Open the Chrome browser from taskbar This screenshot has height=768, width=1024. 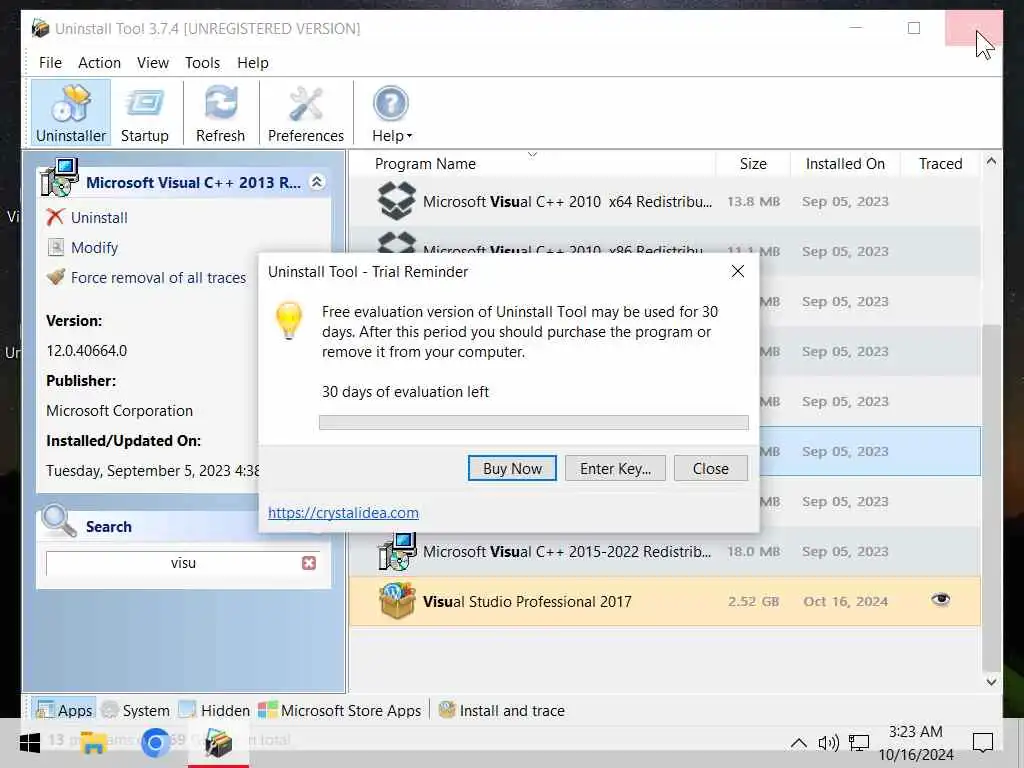(x=155, y=743)
